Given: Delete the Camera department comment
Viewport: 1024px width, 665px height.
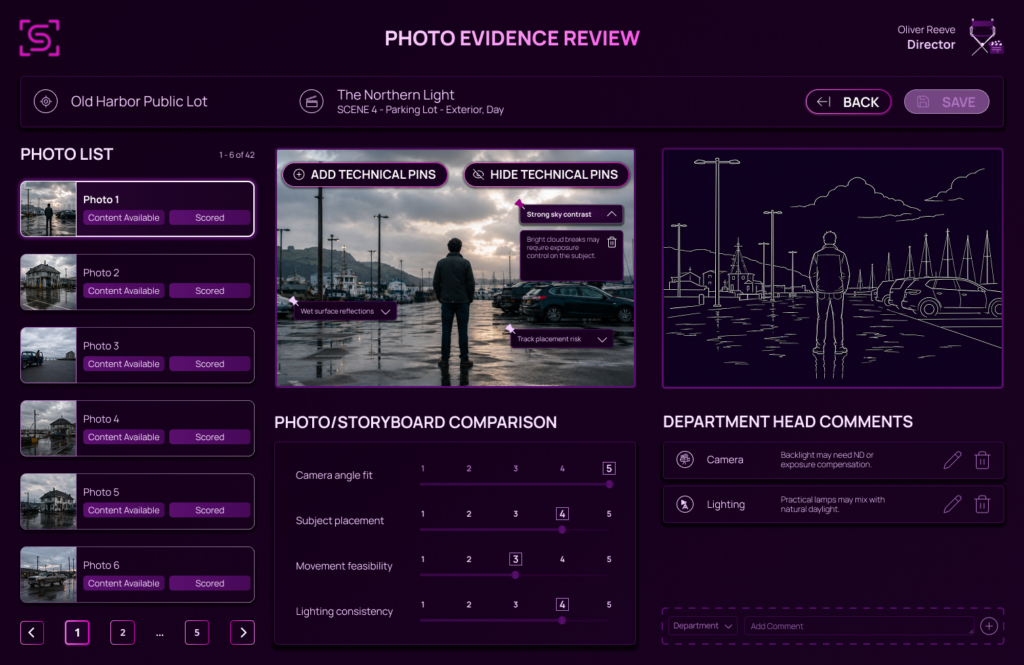Looking at the screenshot, I should coord(982,460).
